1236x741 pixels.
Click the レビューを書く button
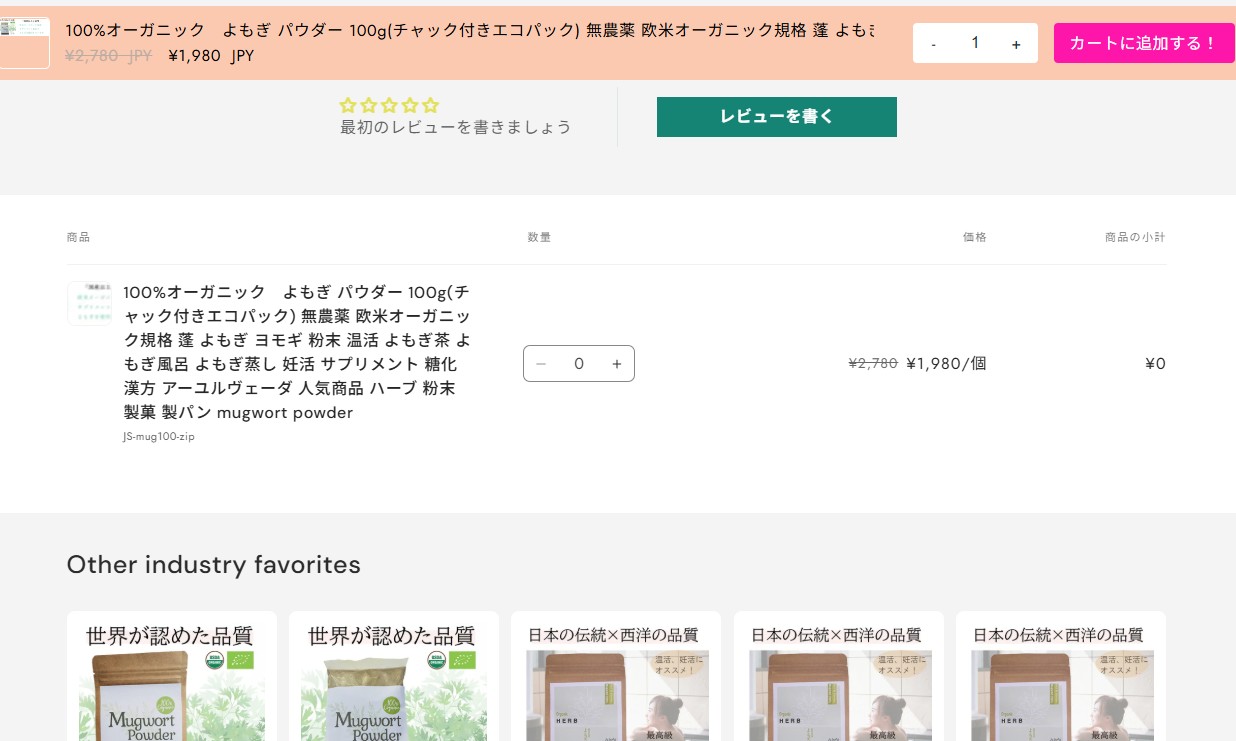click(x=777, y=117)
